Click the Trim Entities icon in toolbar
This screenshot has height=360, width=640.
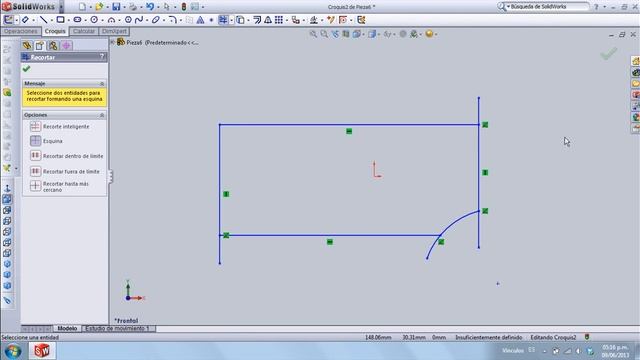coord(223,20)
